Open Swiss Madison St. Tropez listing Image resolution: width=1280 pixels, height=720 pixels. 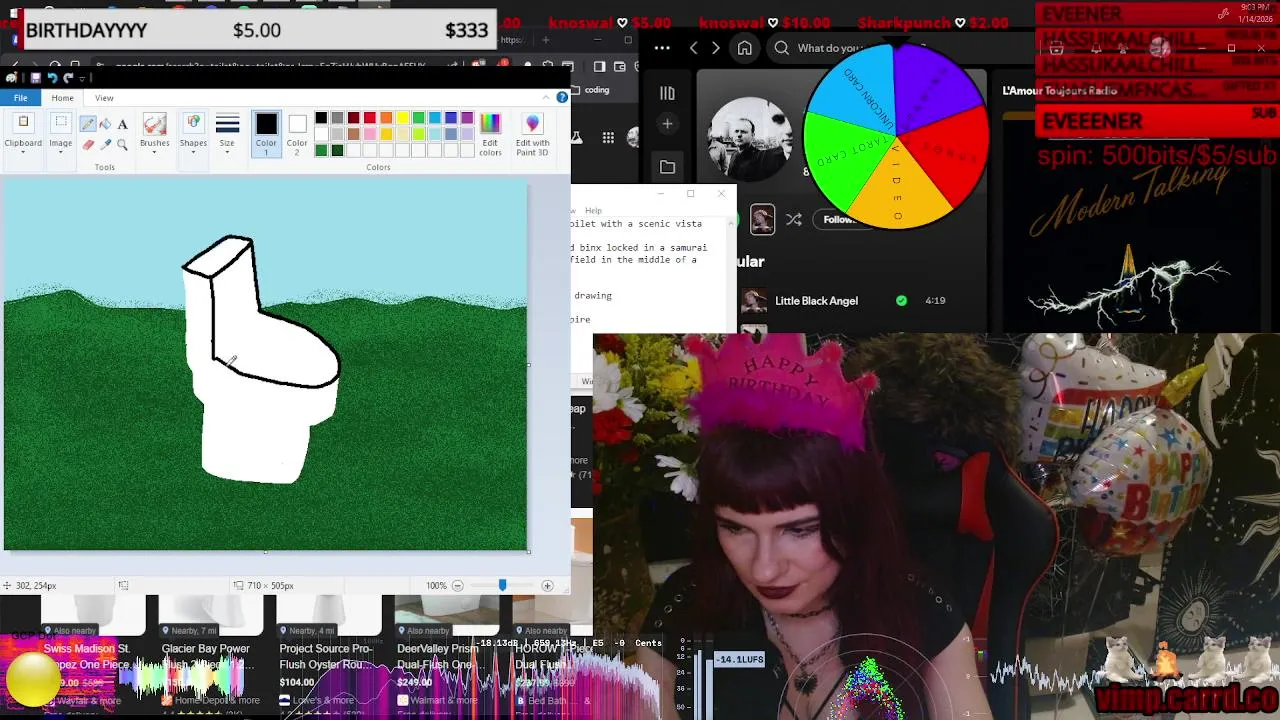pos(87,656)
